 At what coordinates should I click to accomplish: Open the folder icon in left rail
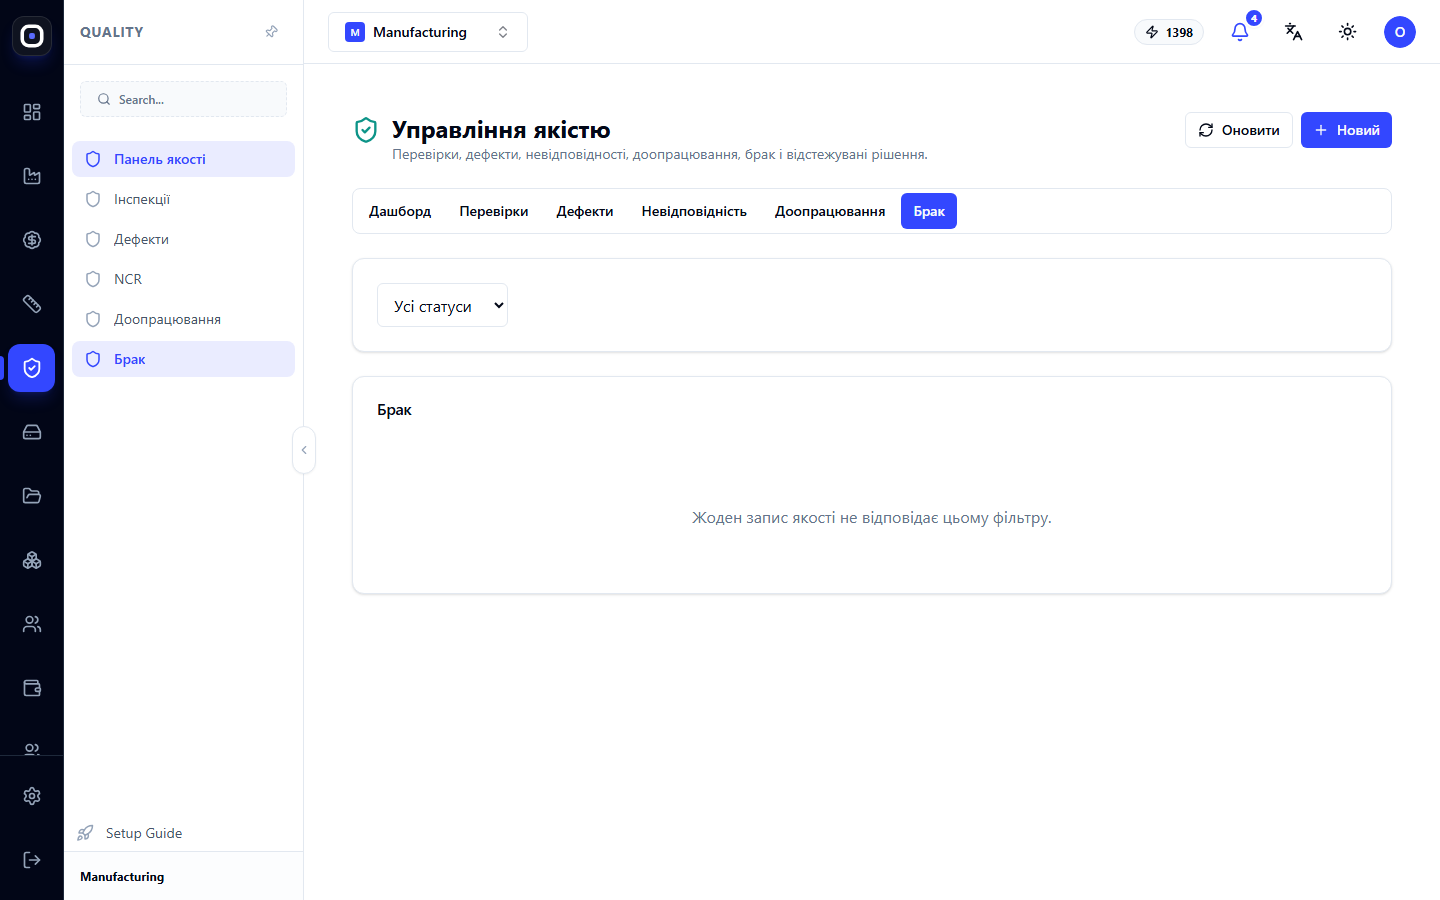point(32,496)
